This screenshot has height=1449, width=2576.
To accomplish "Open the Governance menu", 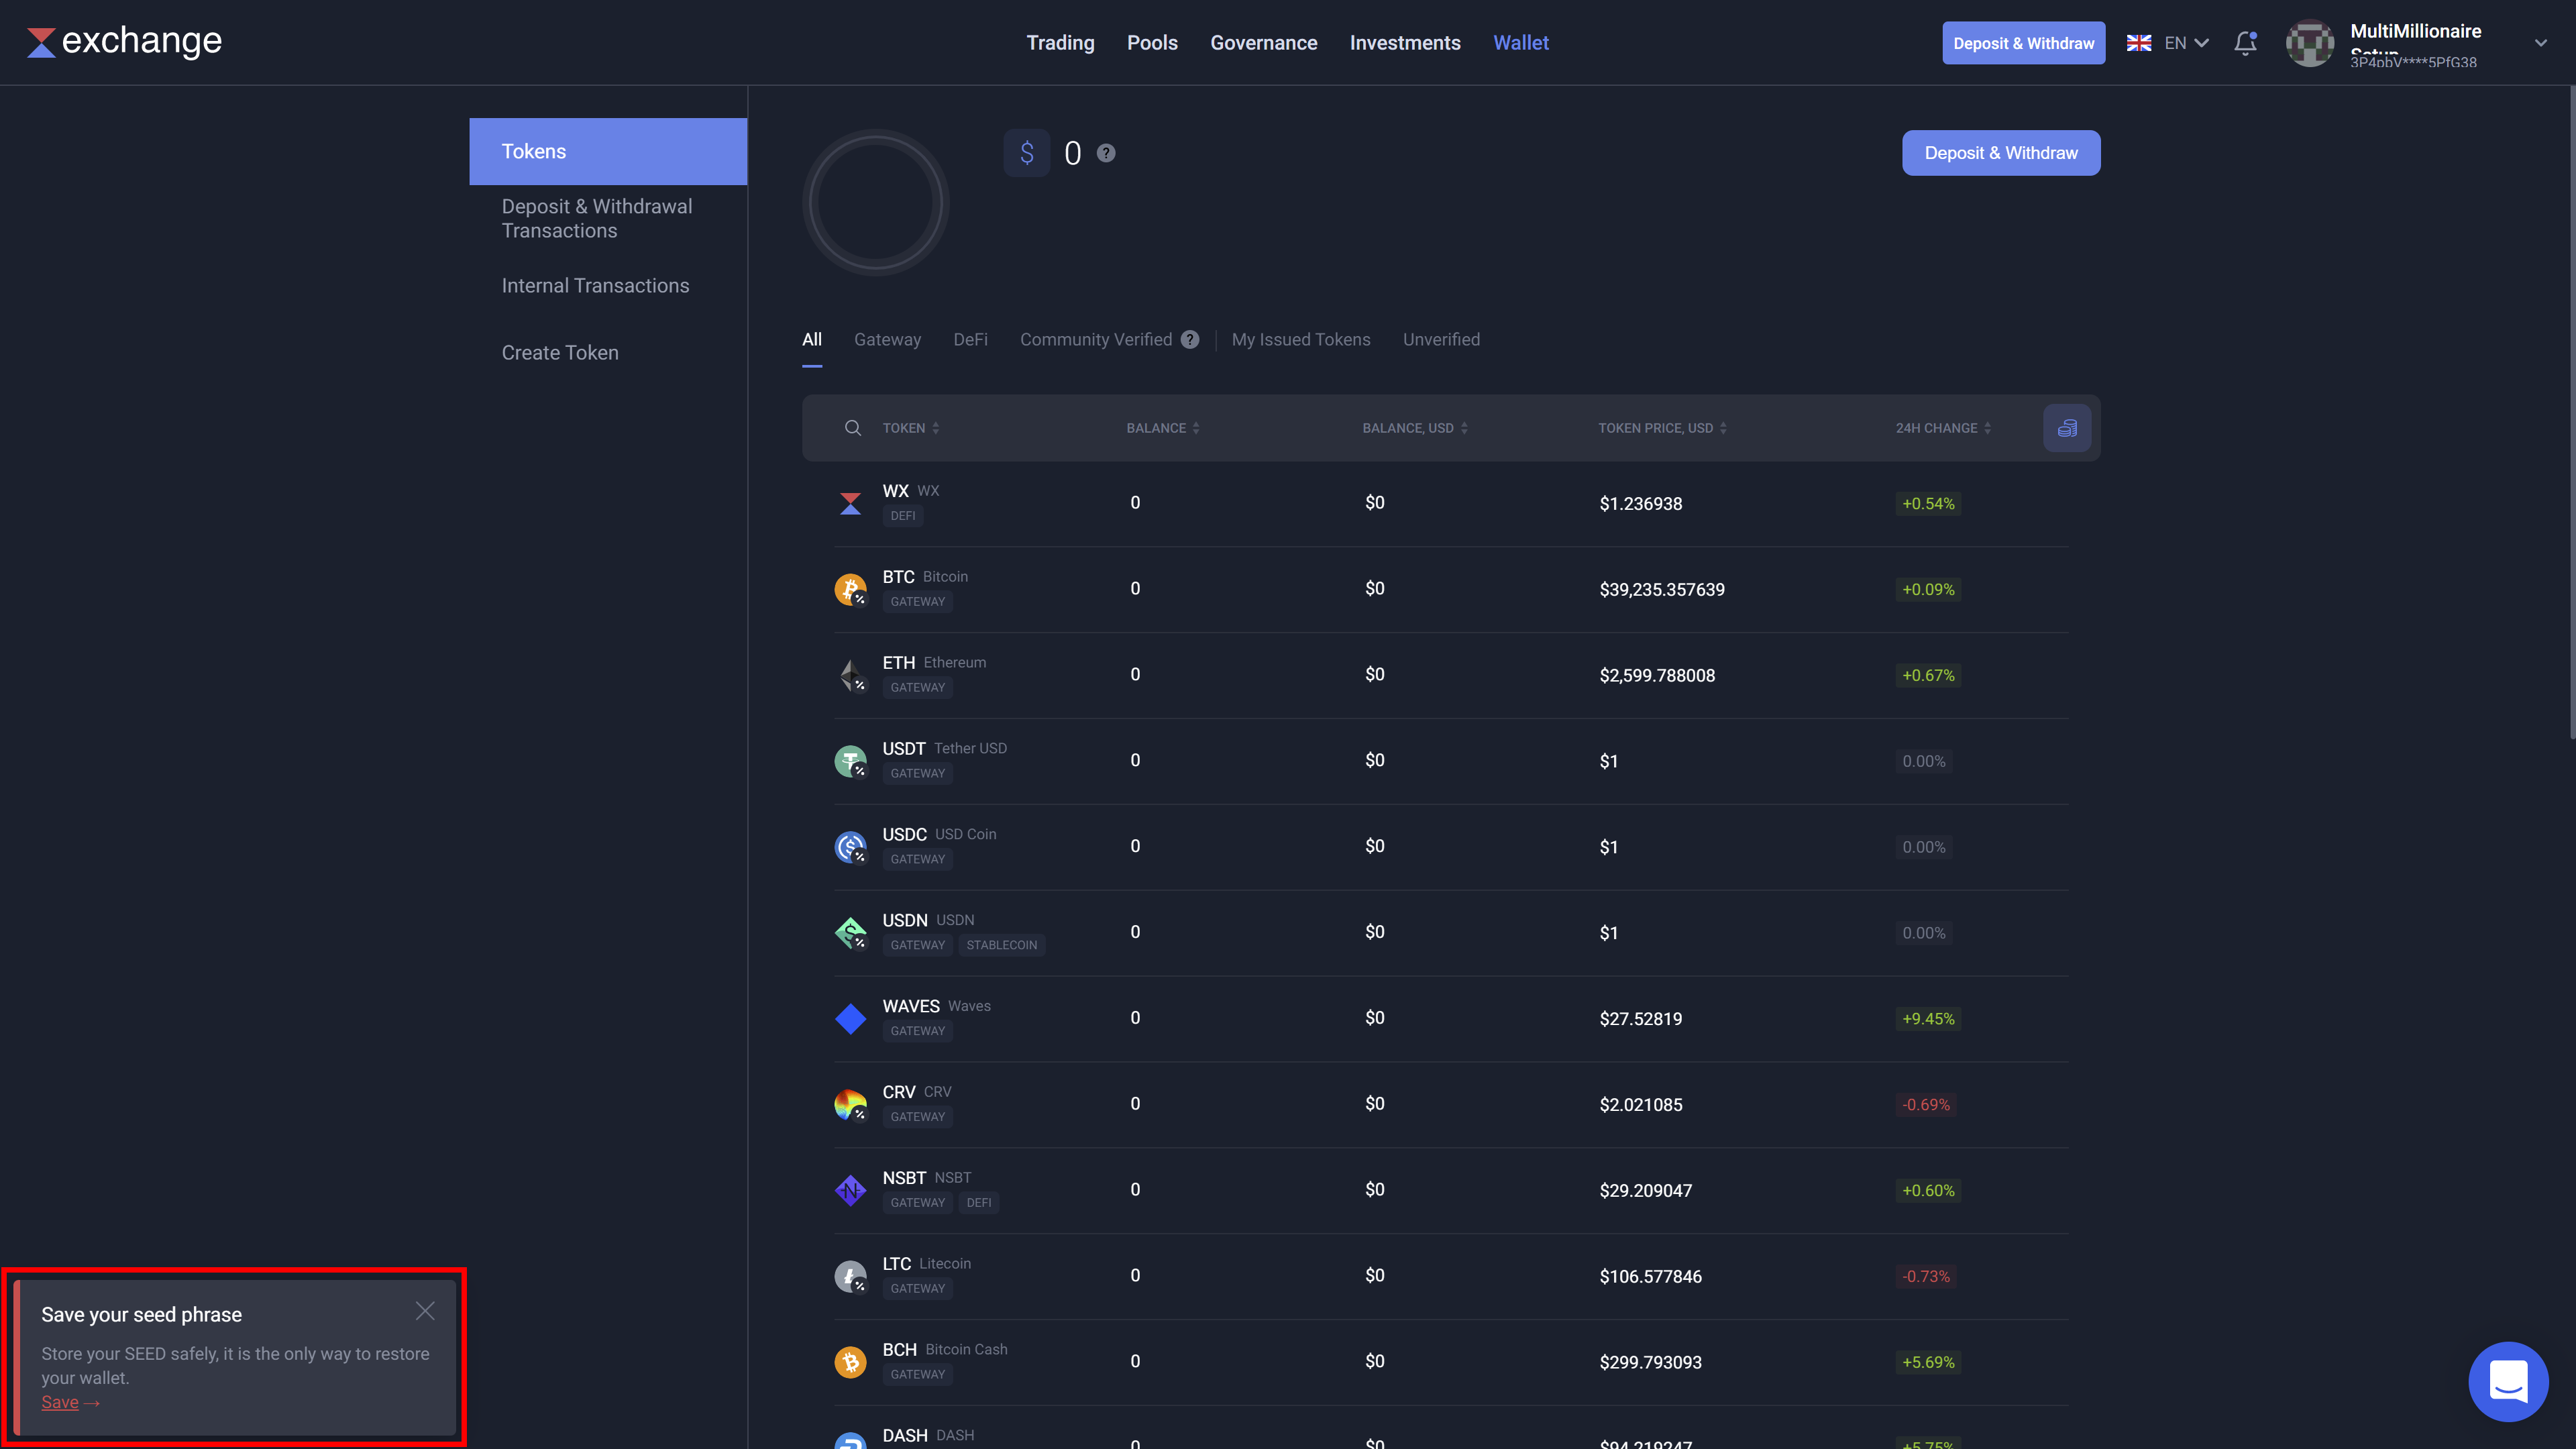I will point(1263,43).
